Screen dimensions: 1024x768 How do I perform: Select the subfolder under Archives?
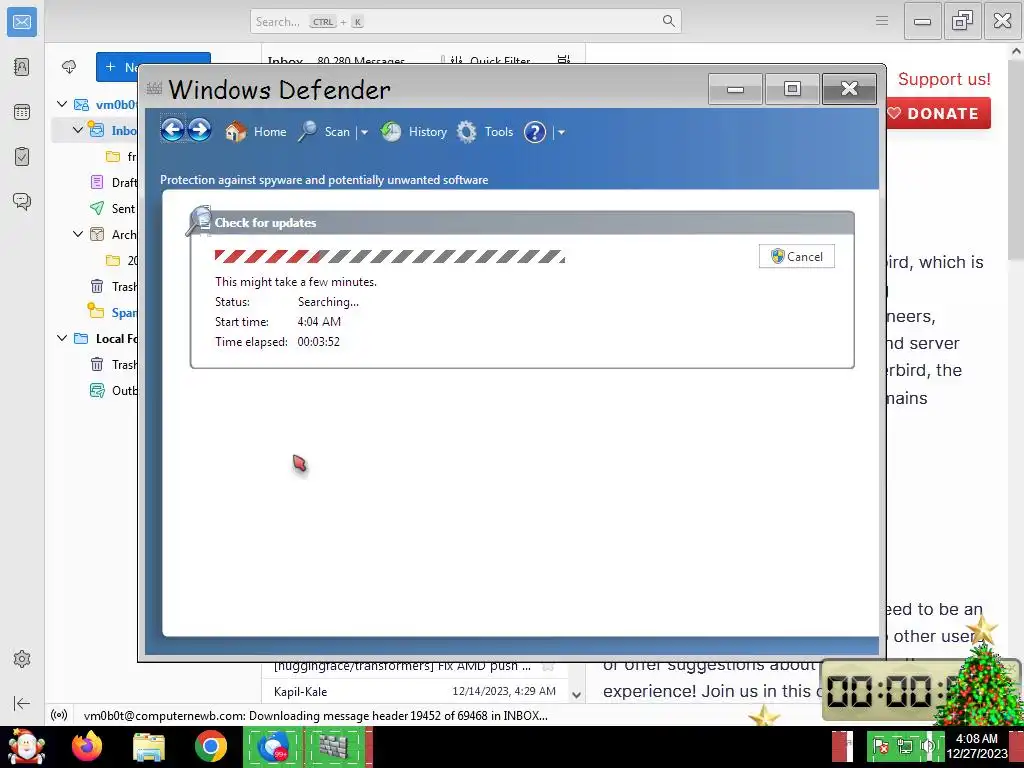pyautogui.click(x=121, y=260)
